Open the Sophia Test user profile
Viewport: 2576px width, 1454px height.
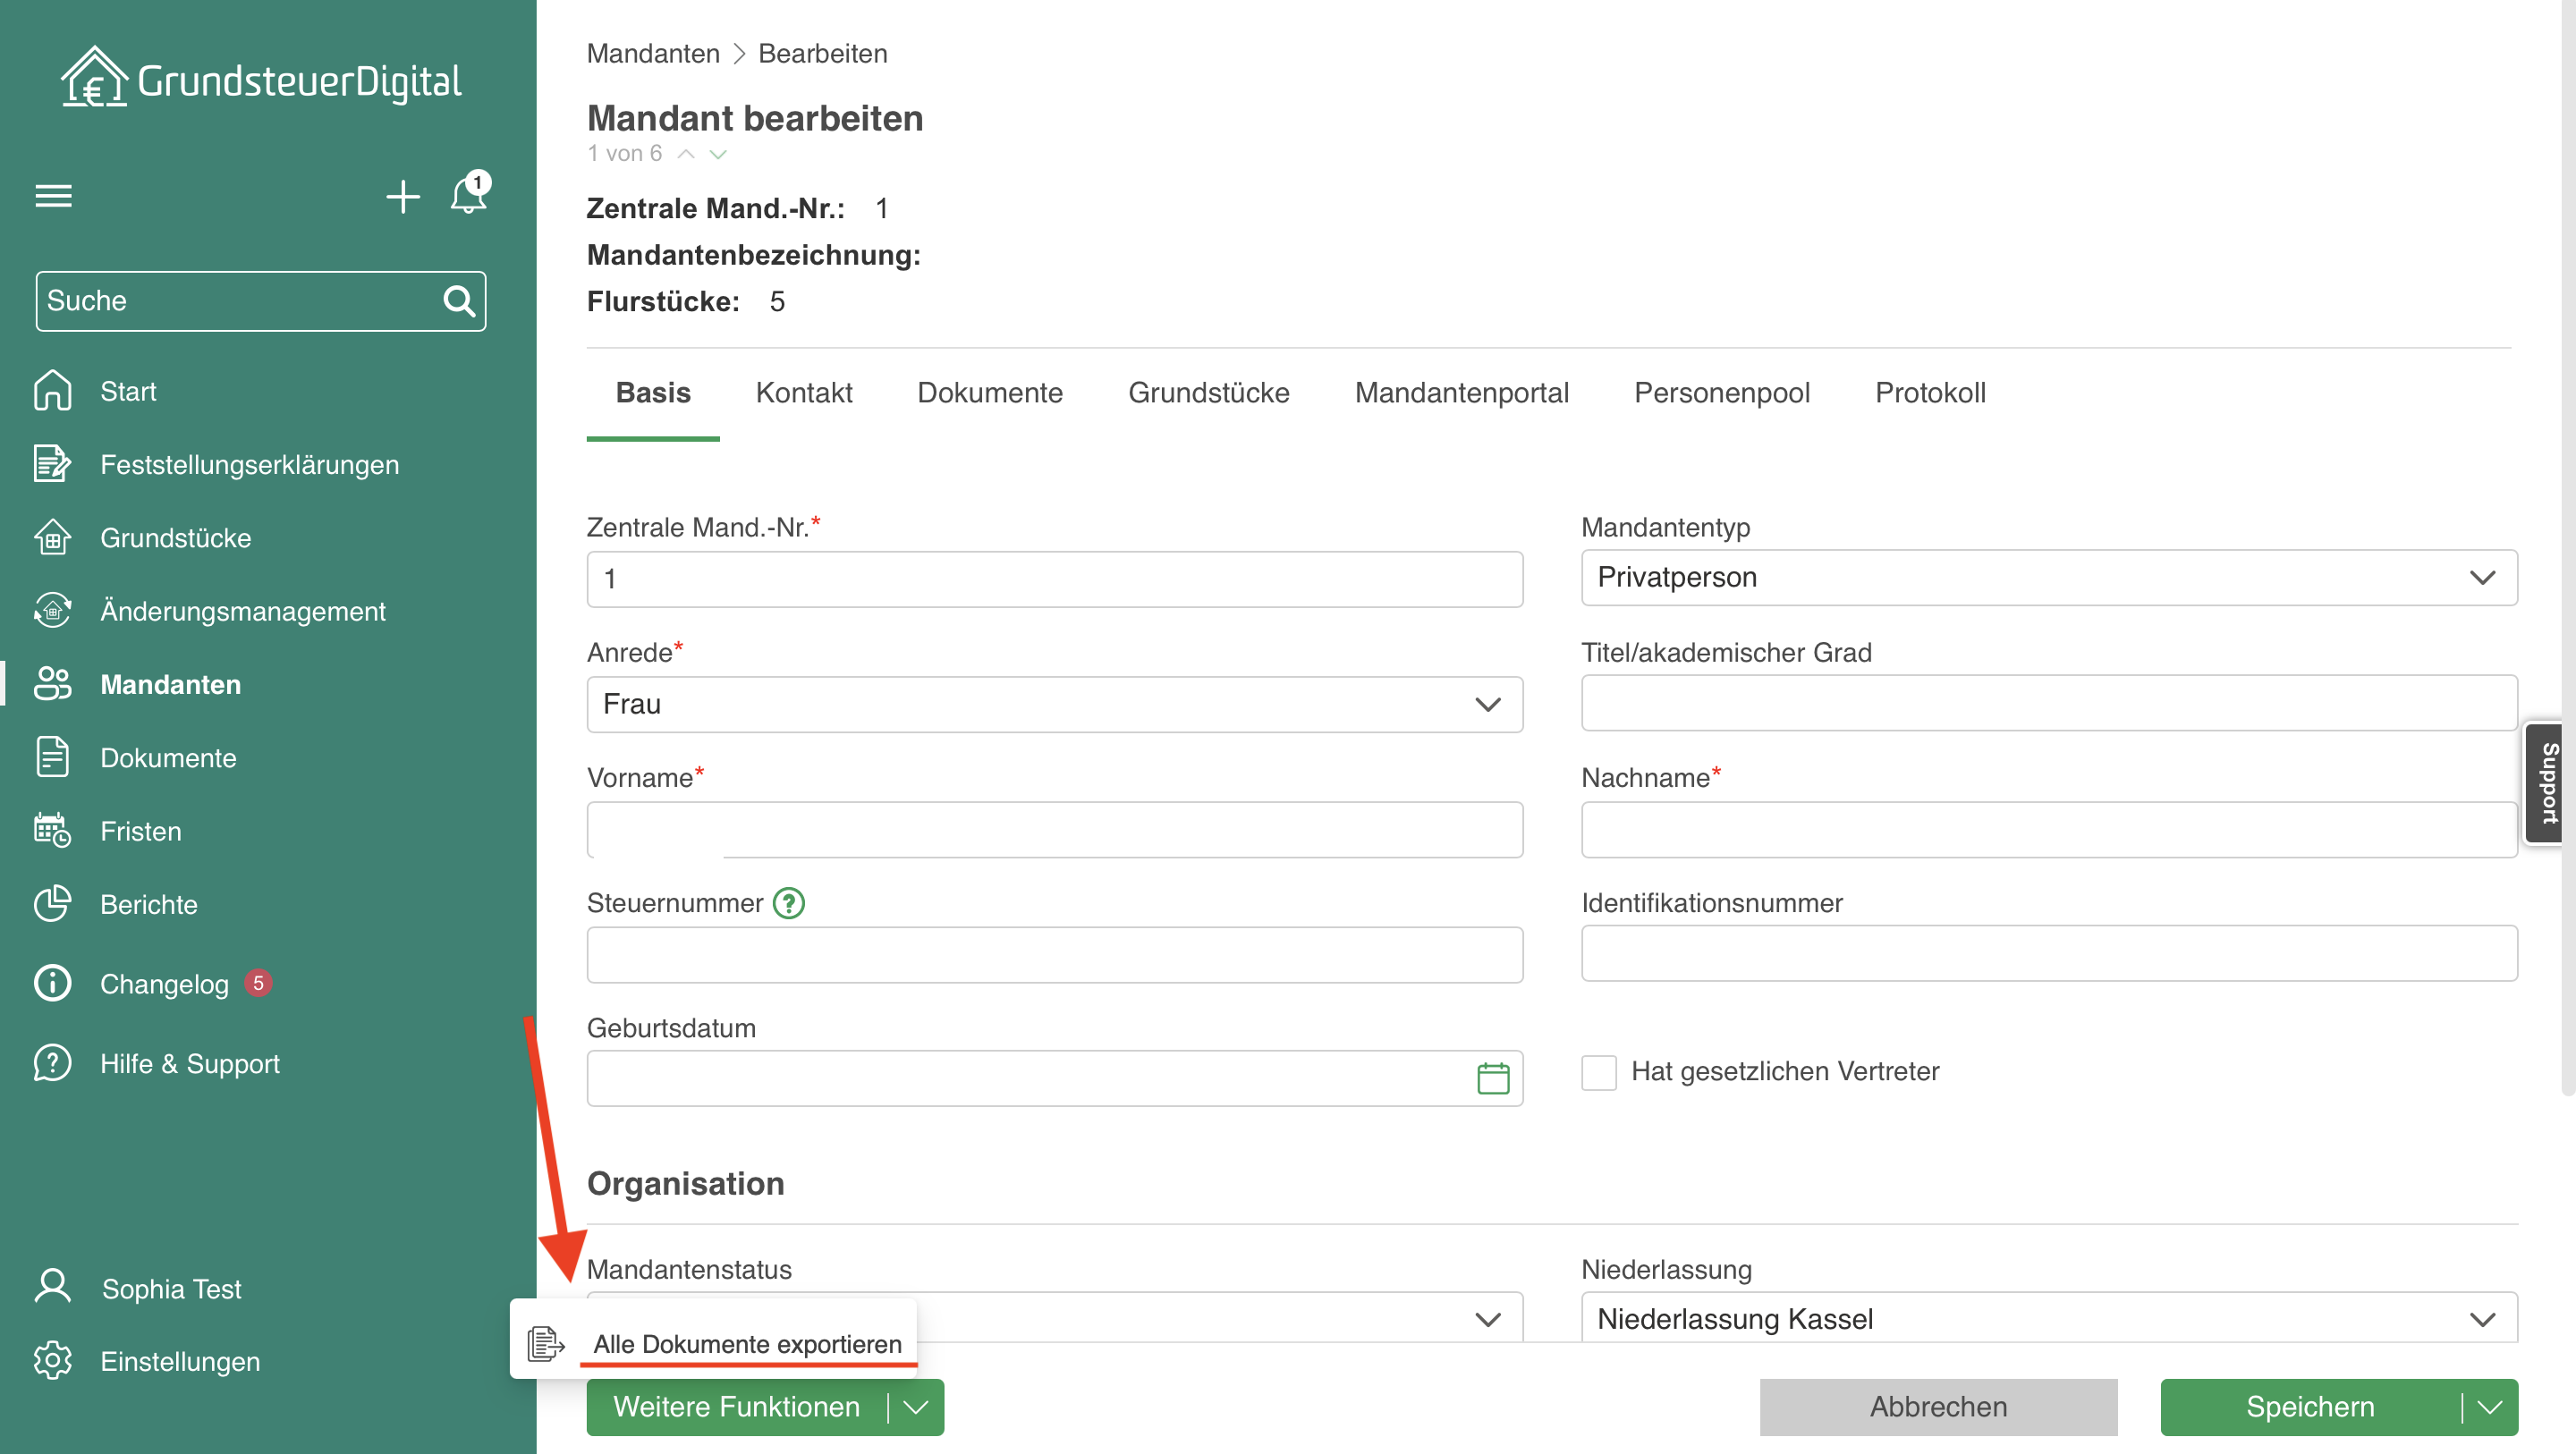(171, 1288)
